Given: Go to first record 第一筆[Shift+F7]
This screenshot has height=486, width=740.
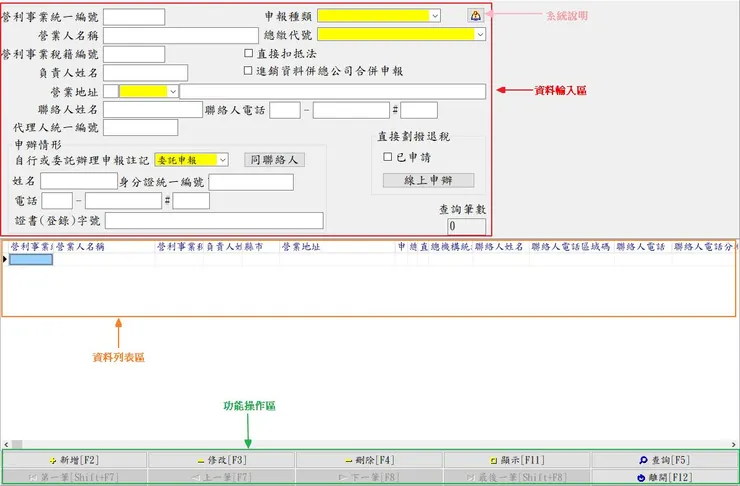Looking at the screenshot, I should (75, 477).
